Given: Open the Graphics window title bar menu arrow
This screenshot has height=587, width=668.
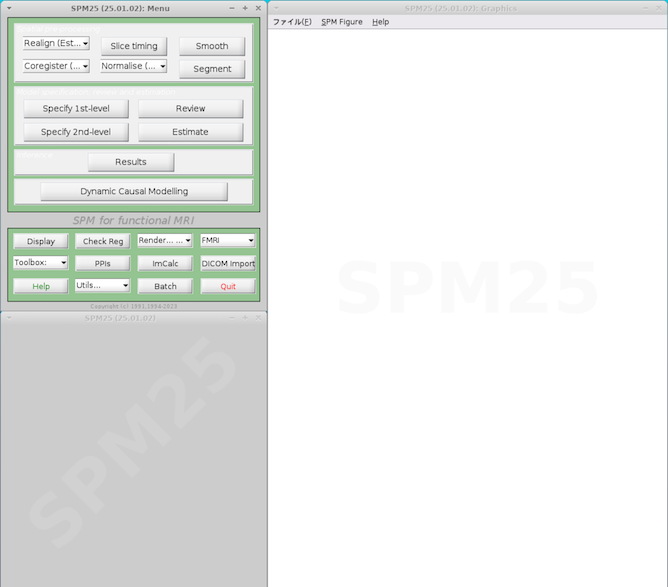Looking at the screenshot, I should 276,8.
